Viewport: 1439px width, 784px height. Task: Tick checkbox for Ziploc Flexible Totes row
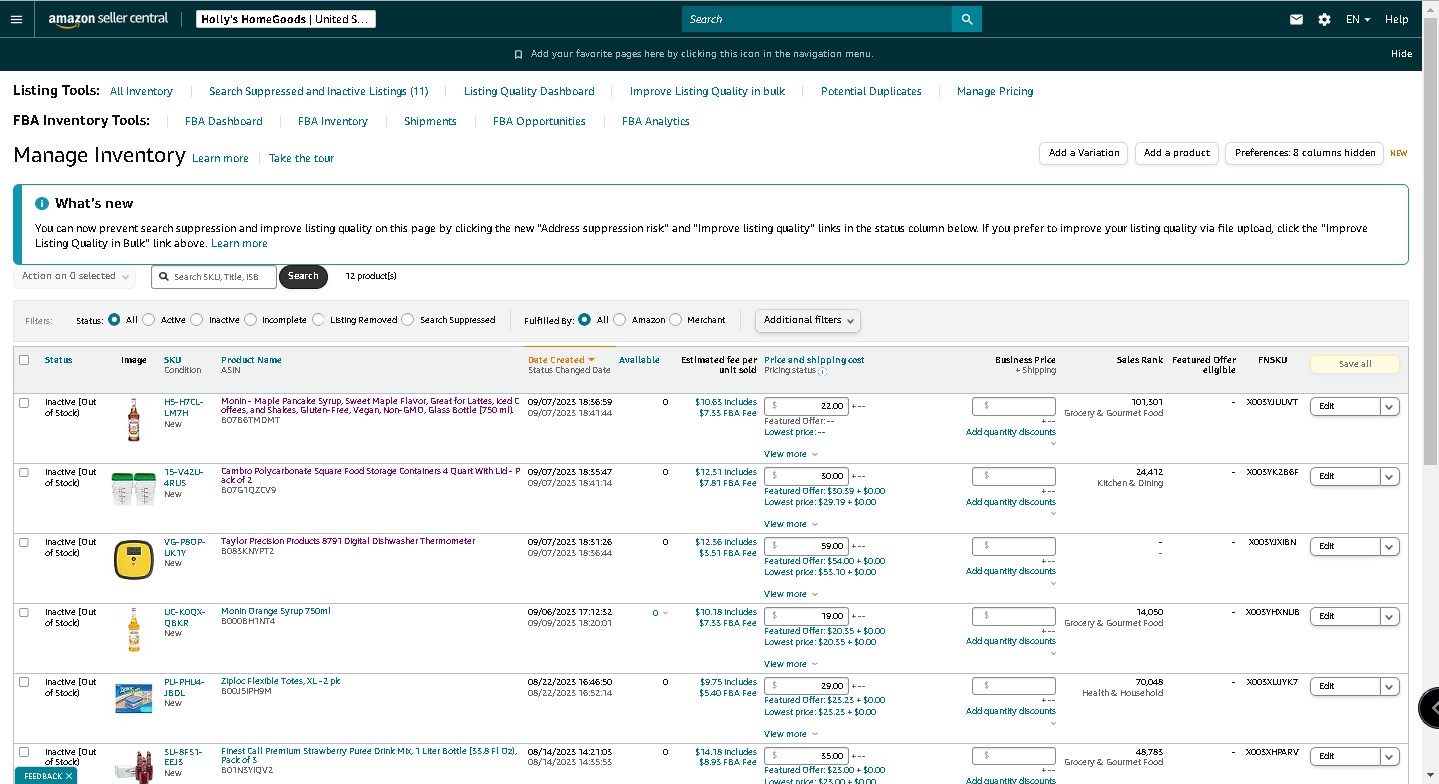tap(24, 682)
